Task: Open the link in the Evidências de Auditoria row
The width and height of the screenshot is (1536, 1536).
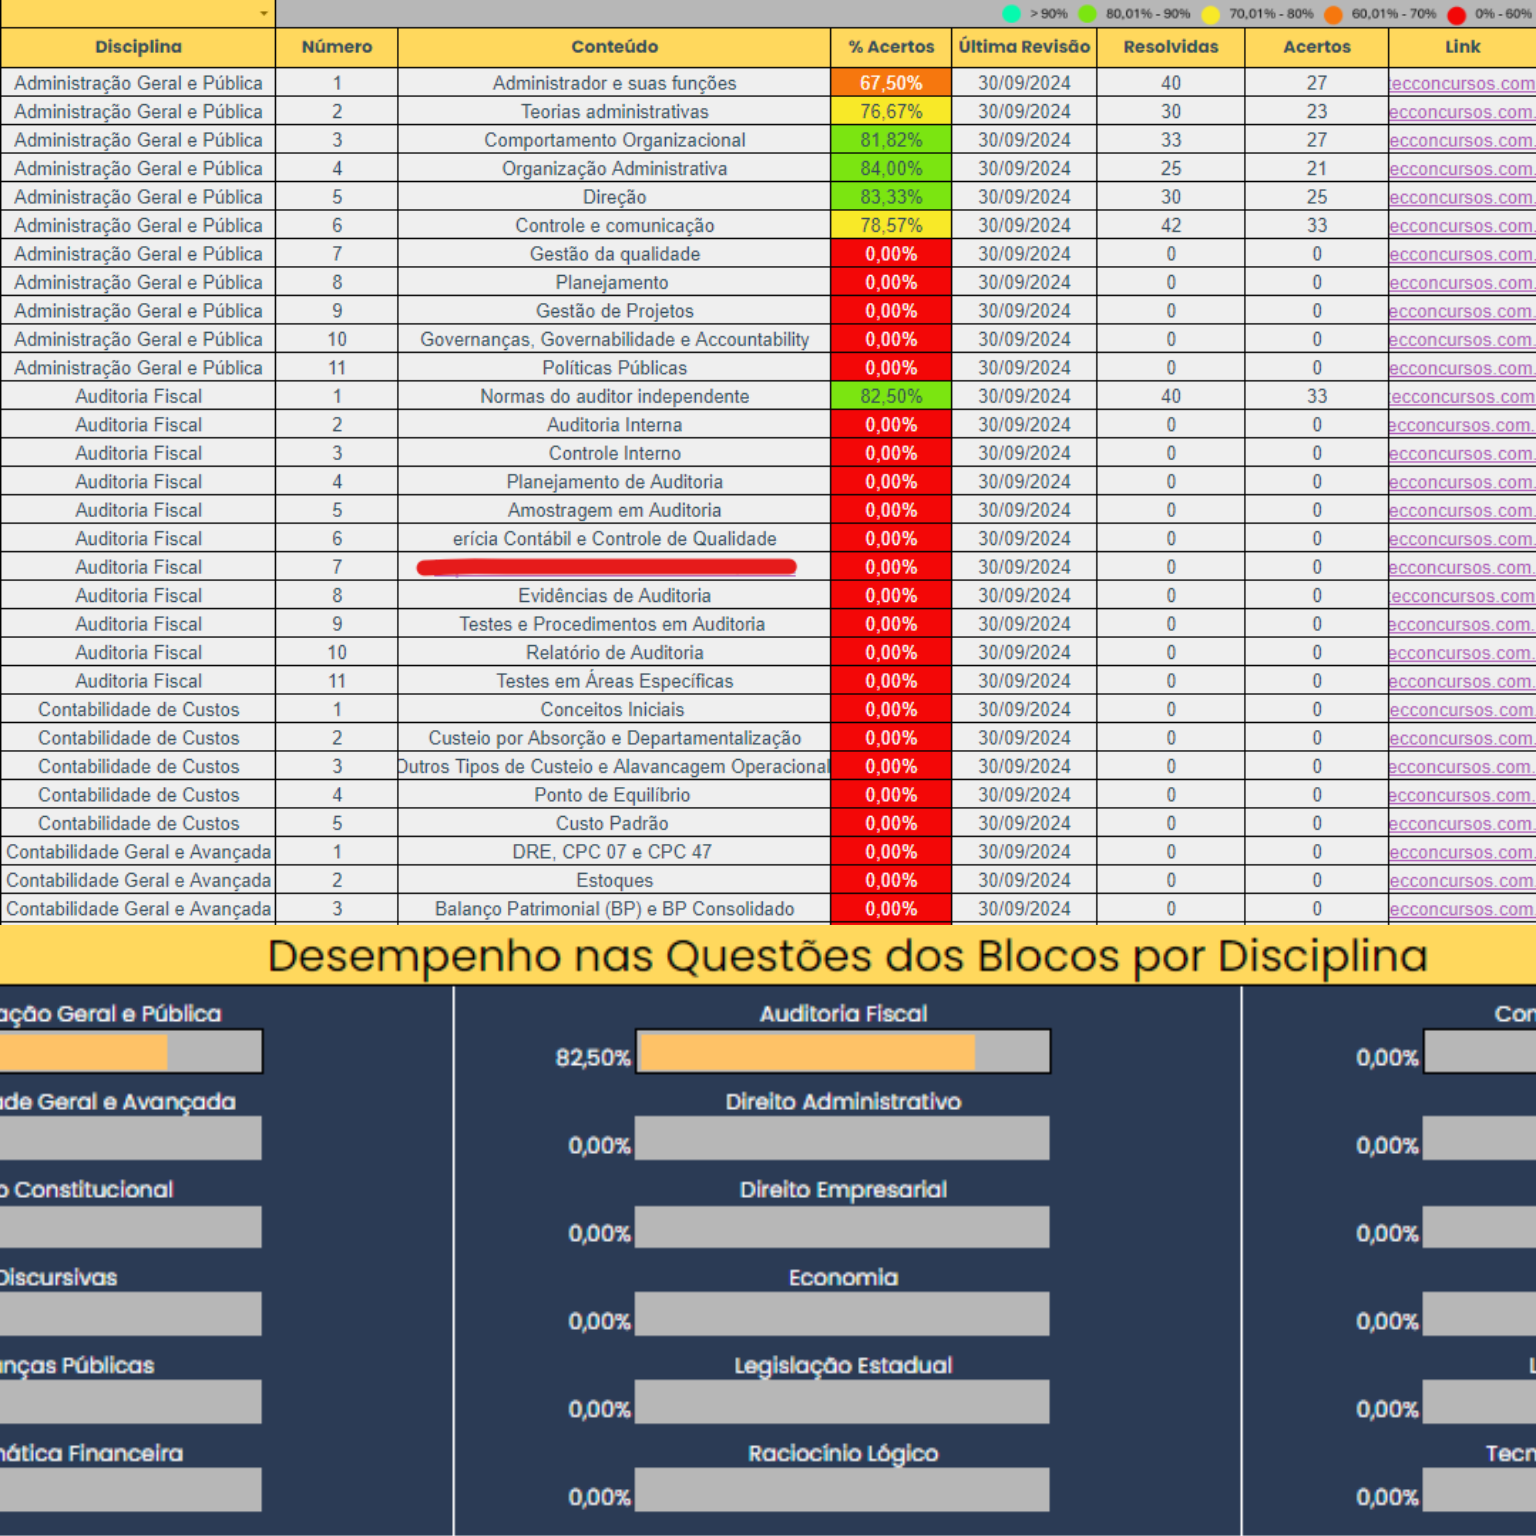Action: pyautogui.click(x=1462, y=596)
